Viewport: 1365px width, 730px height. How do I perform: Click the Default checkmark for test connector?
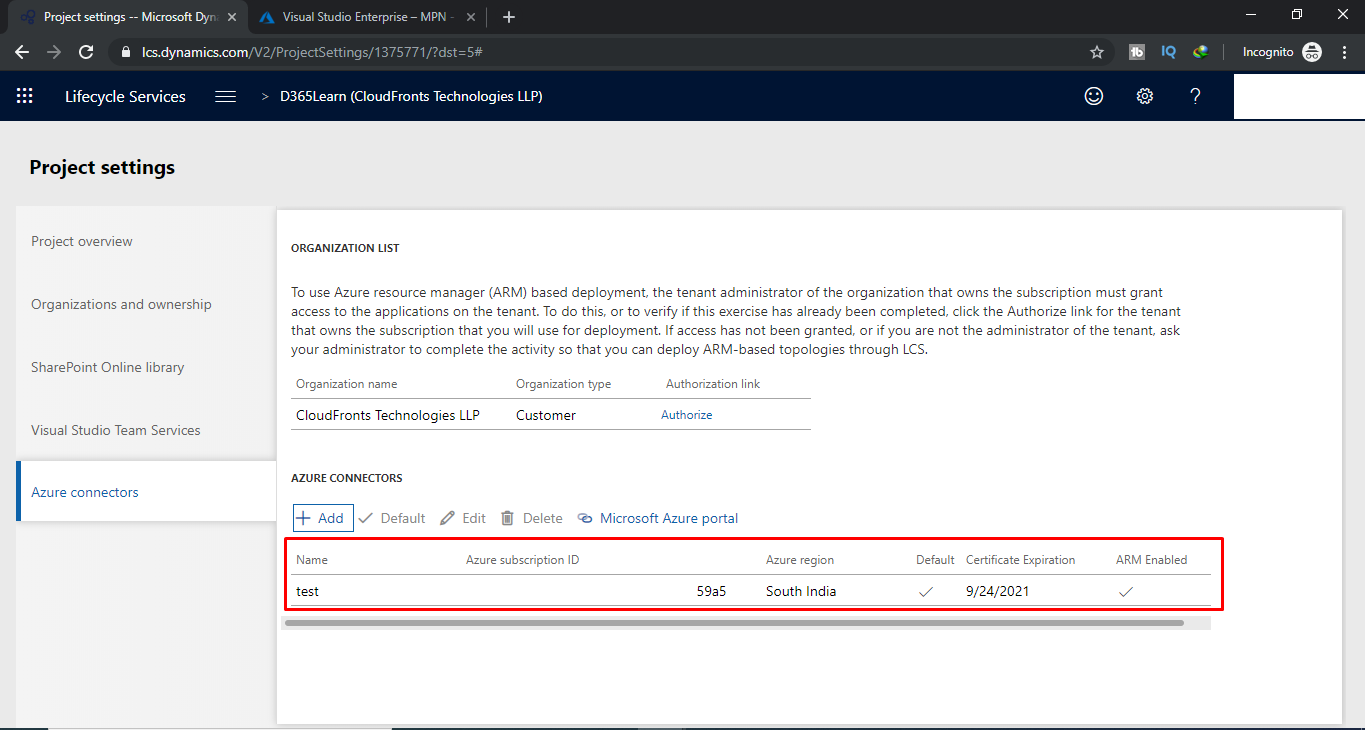(x=926, y=591)
